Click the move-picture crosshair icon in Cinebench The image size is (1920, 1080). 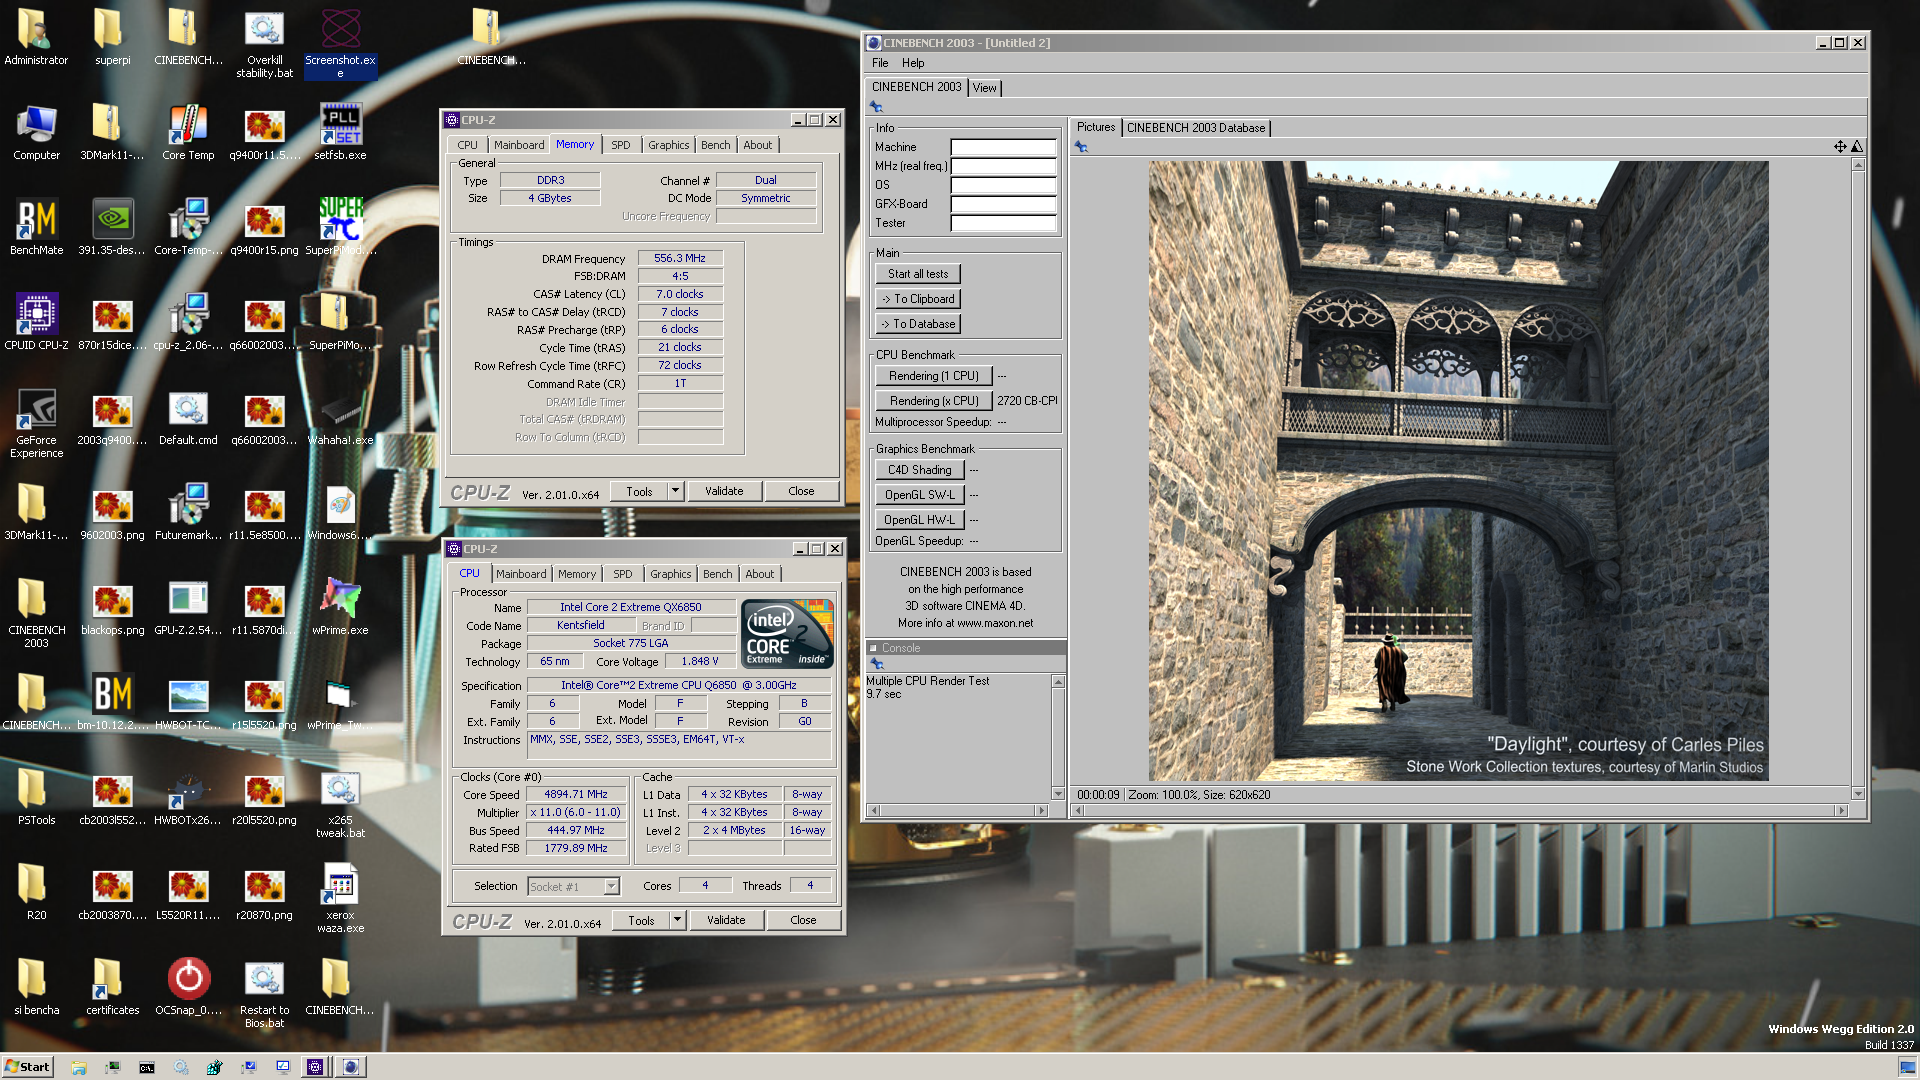point(1840,147)
